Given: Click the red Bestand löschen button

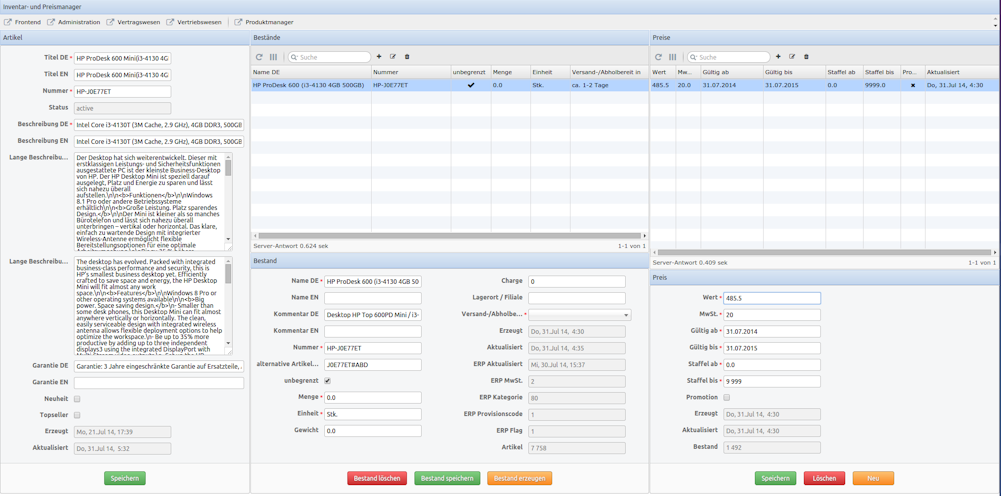Looking at the screenshot, I should [377, 479].
